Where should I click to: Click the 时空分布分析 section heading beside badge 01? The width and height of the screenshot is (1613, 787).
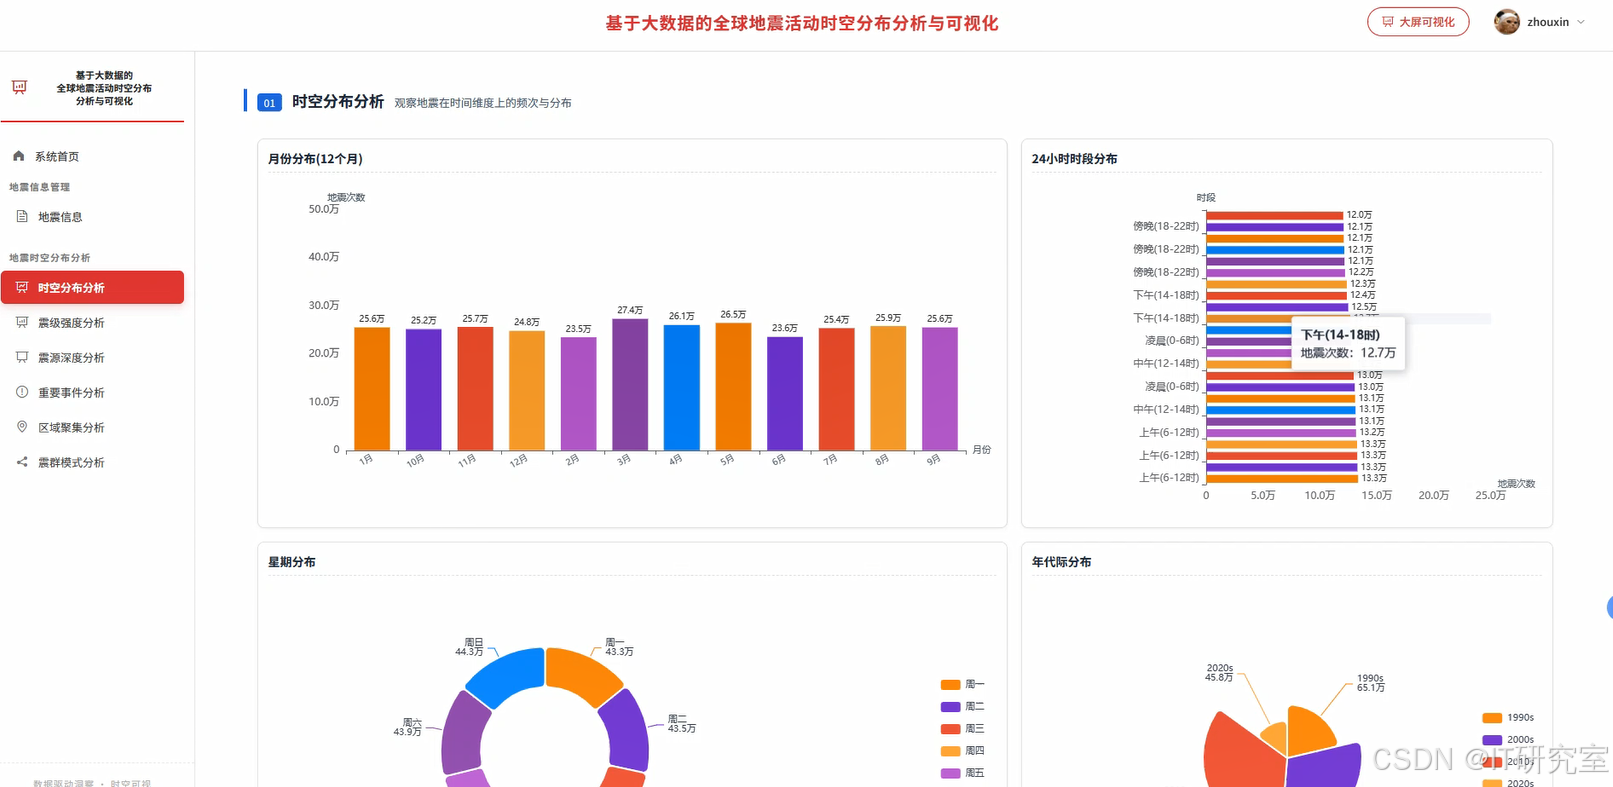(x=338, y=102)
